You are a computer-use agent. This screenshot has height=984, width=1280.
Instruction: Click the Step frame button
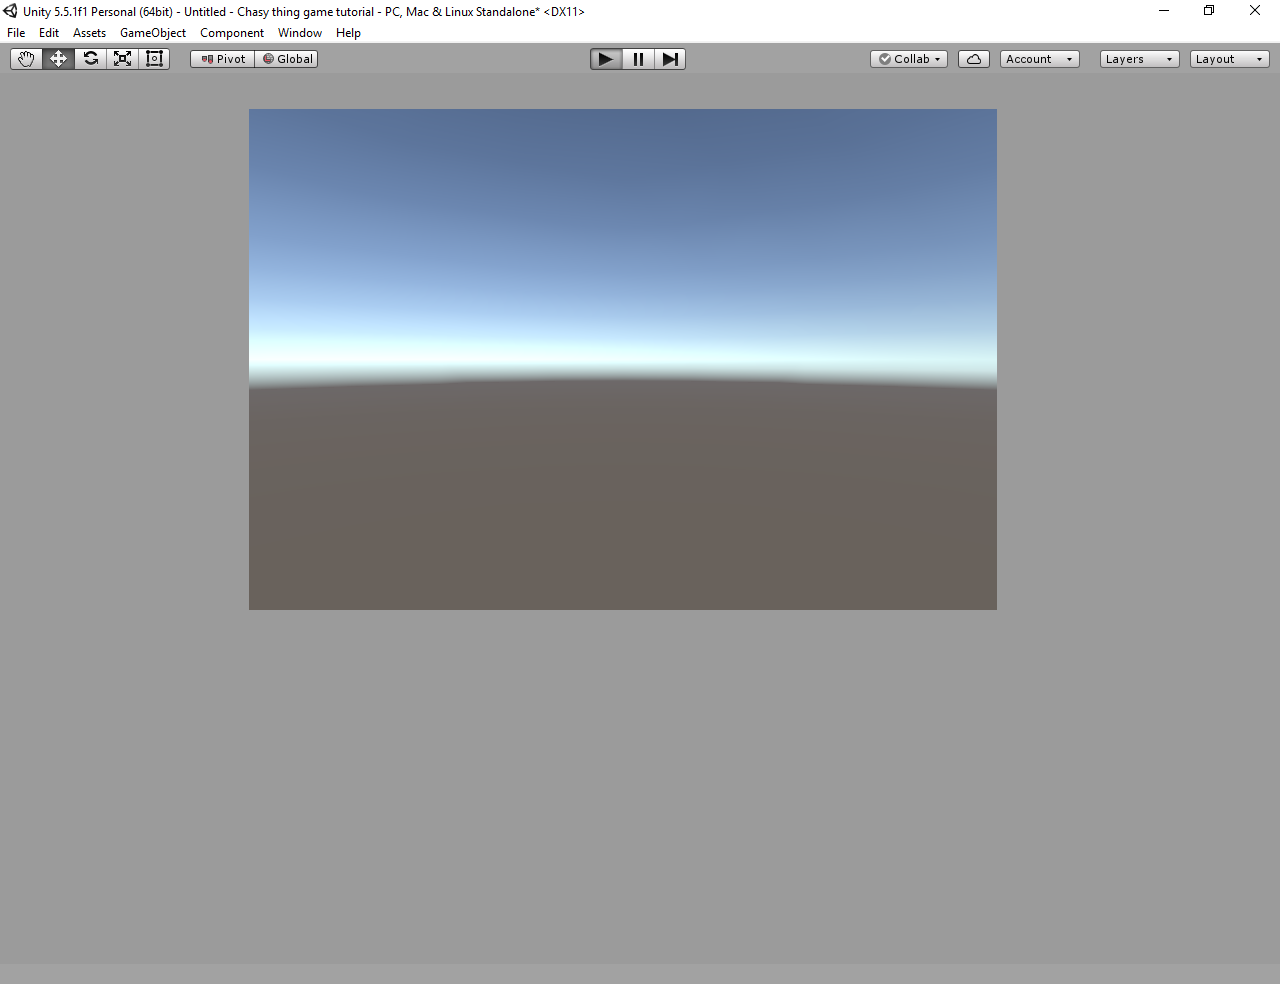(670, 59)
